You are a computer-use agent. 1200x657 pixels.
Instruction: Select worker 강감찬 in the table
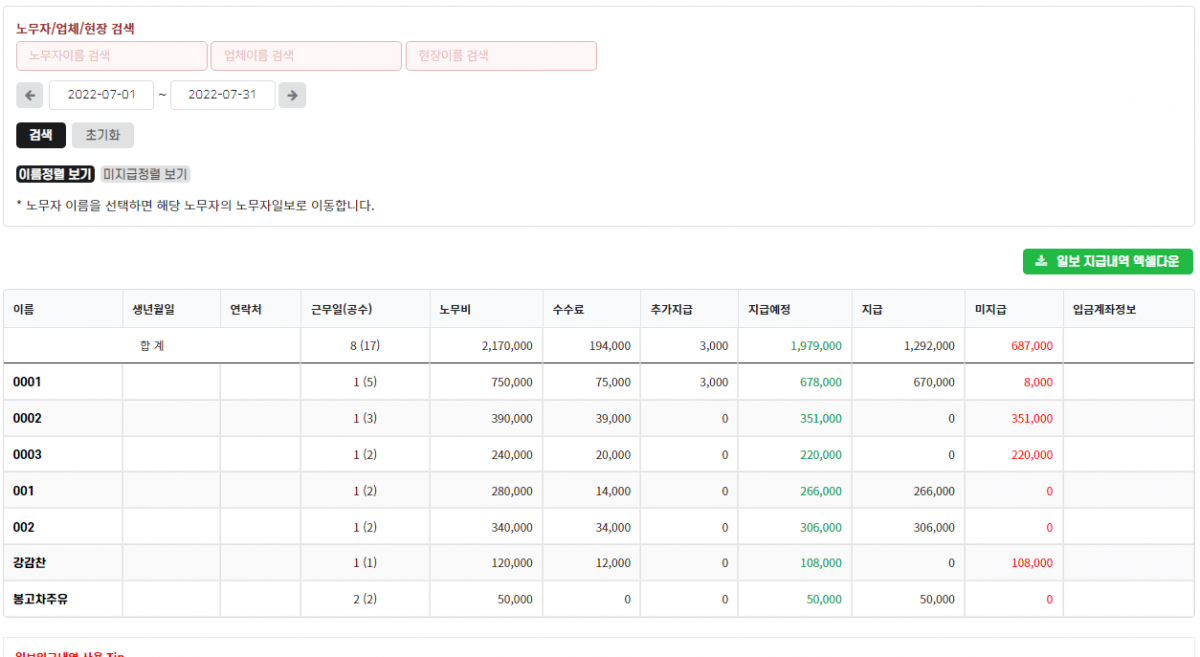tap(30, 563)
